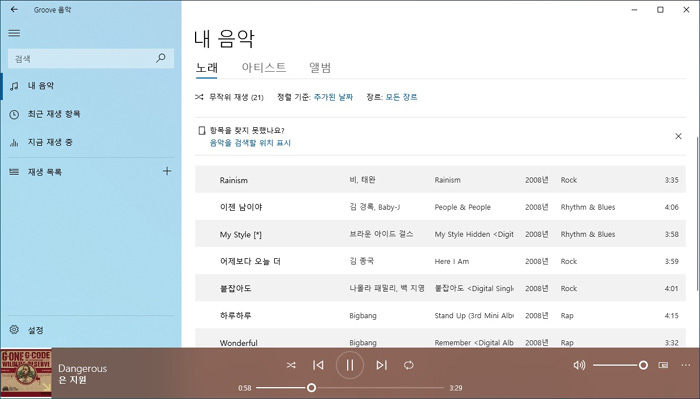Image resolution: width=700 pixels, height=399 pixels.
Task: Open the 추가된 날짜 sort dropdown
Action: [333, 97]
